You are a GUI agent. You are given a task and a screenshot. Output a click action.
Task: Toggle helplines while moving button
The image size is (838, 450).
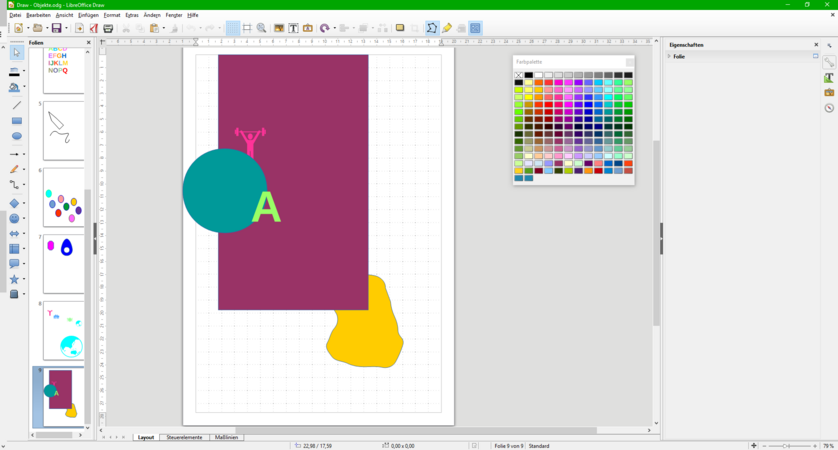click(x=247, y=28)
